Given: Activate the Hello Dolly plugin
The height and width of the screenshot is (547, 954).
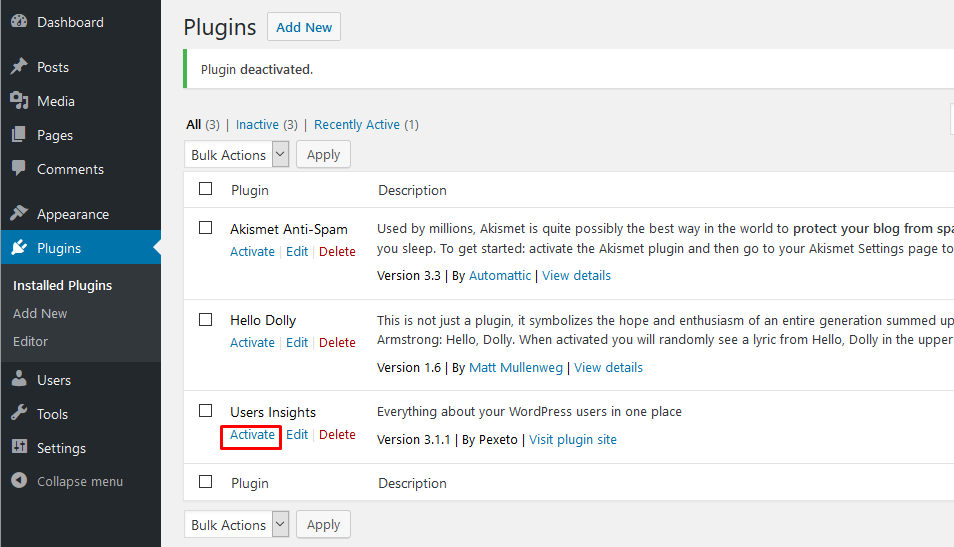Looking at the screenshot, I should click(252, 343).
